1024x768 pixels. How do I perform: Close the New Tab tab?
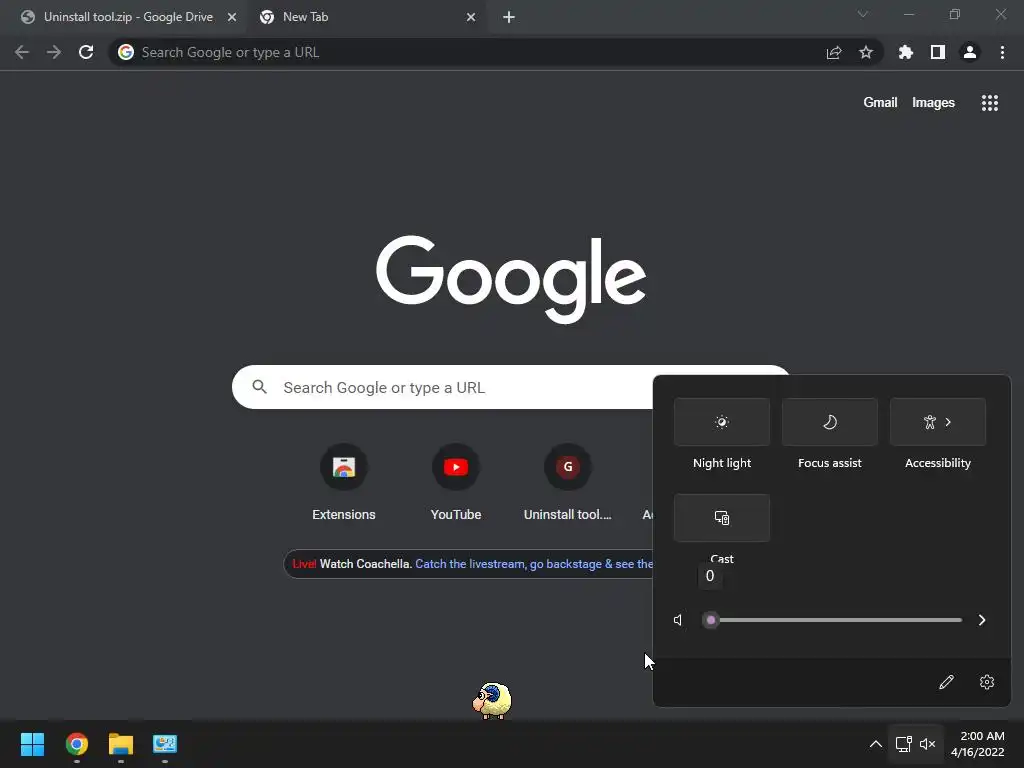[x=471, y=17]
